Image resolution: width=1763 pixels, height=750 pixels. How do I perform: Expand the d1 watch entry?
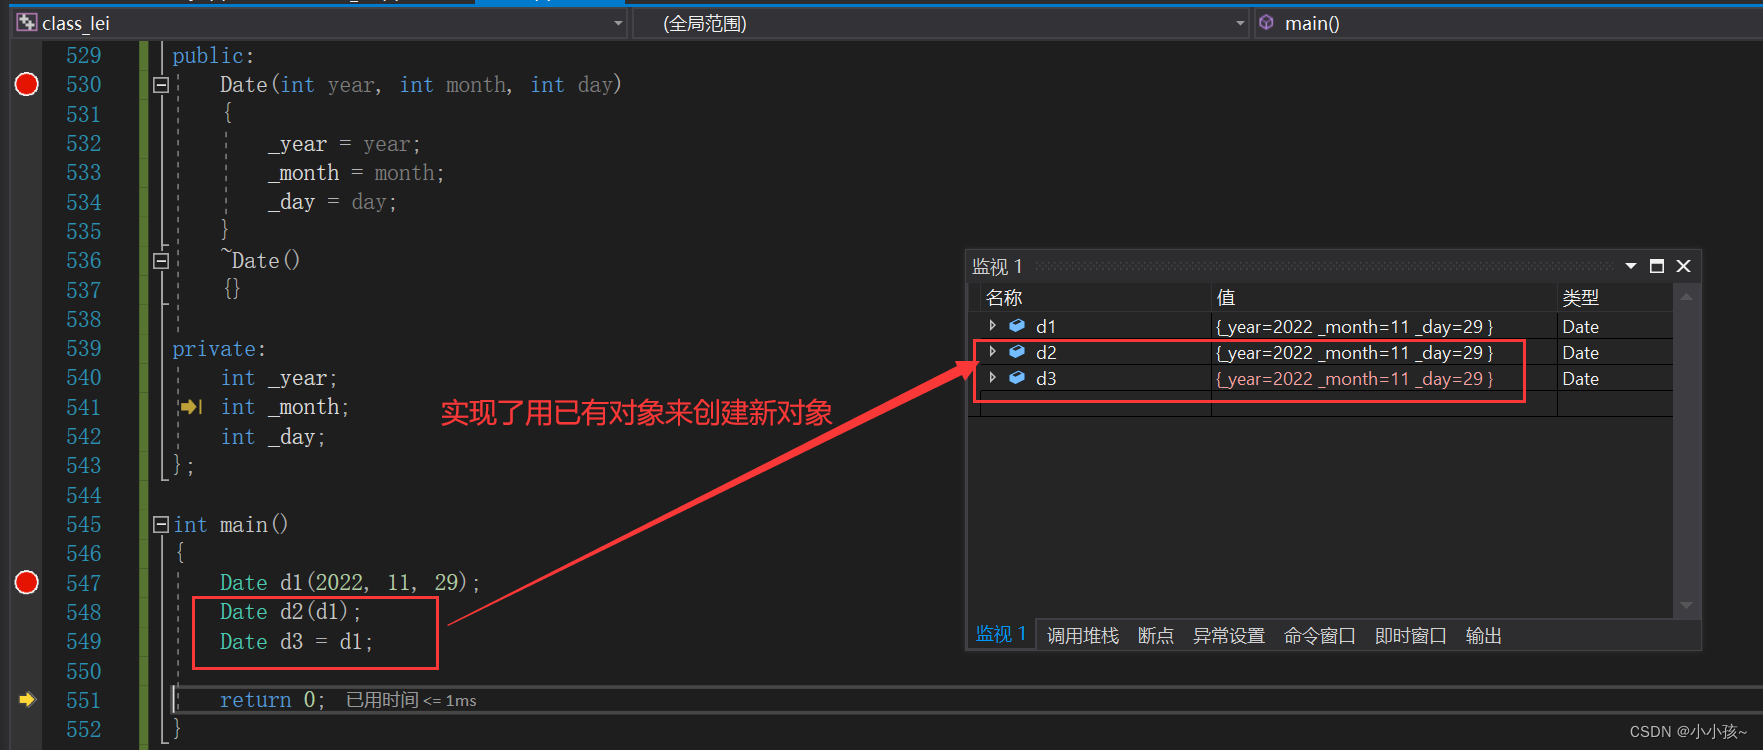tap(992, 326)
